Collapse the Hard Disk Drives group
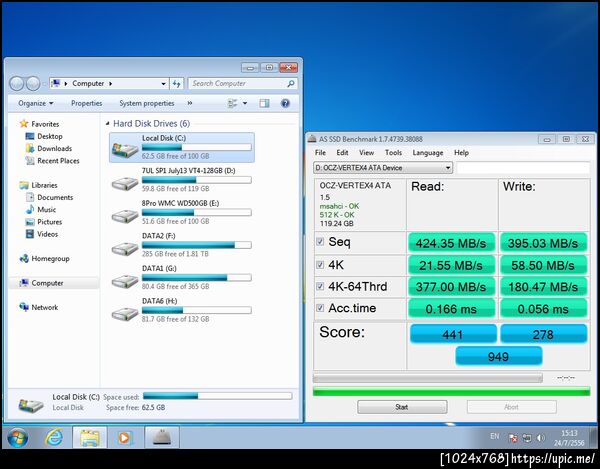 108,124
